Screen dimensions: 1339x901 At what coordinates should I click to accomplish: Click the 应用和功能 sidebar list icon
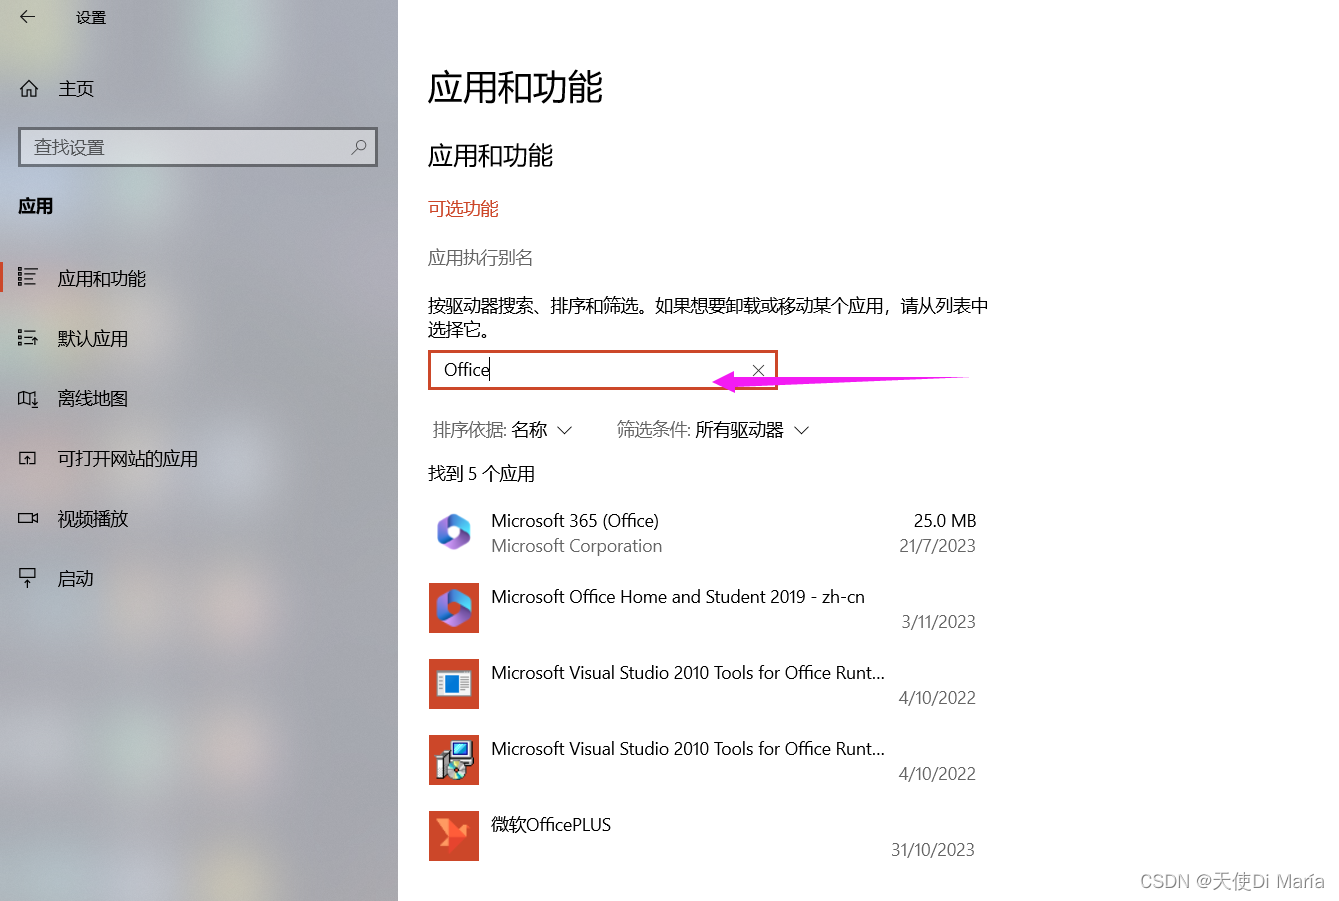pos(28,277)
